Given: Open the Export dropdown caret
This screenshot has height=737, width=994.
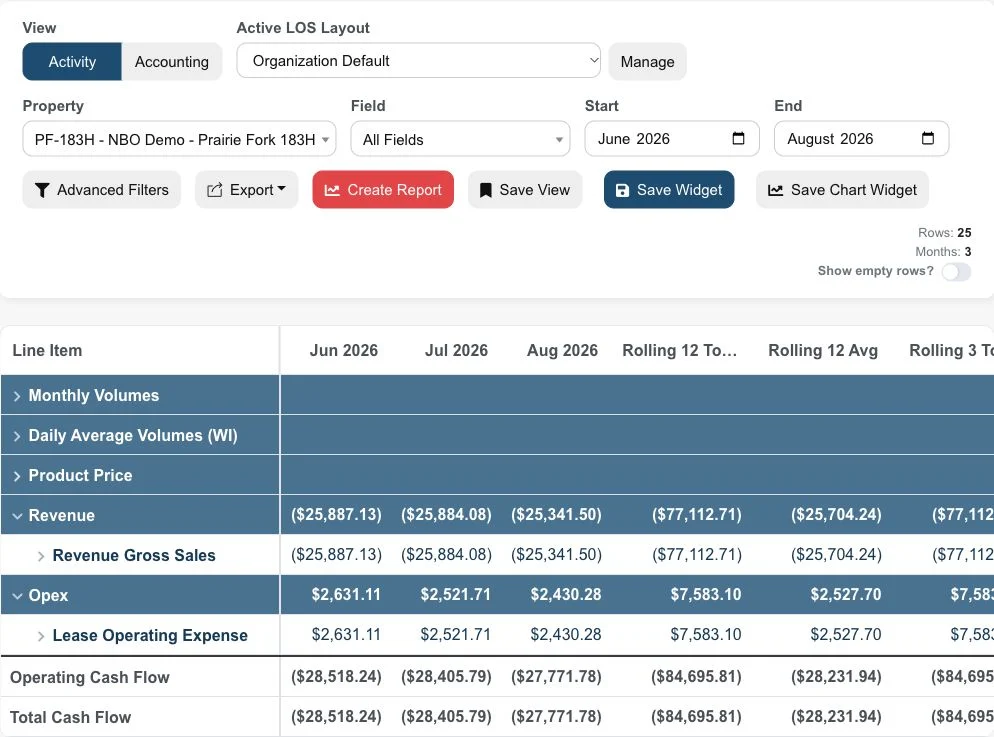Looking at the screenshot, I should (x=281, y=189).
